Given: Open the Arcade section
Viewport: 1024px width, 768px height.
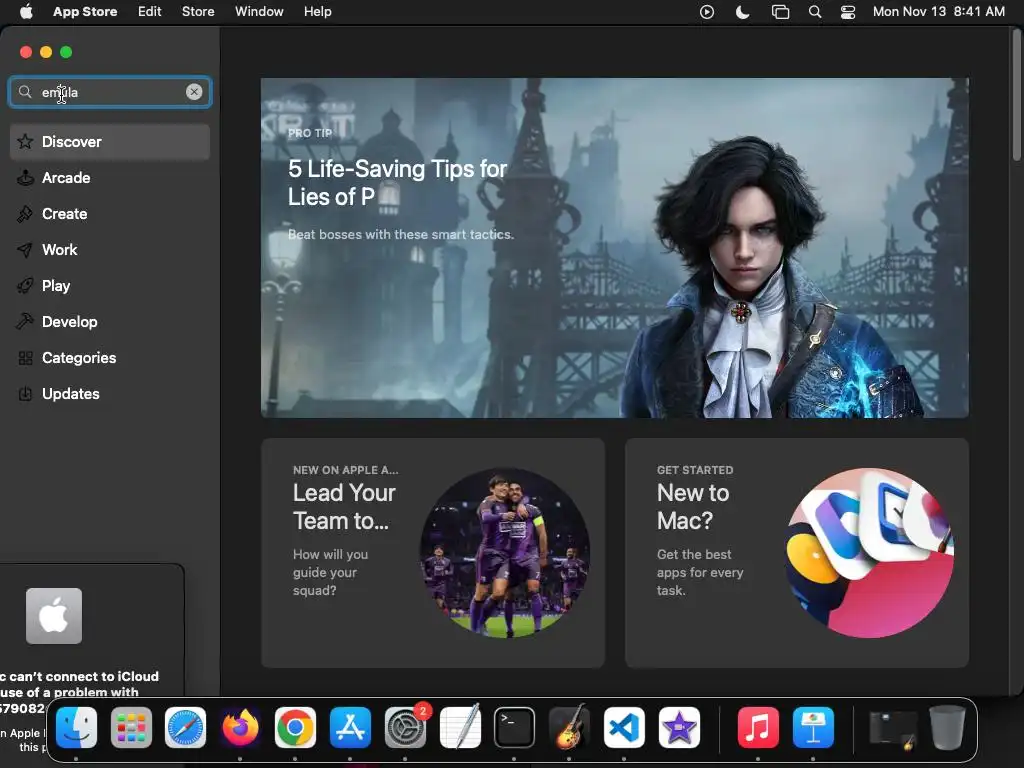Looking at the screenshot, I should click(x=110, y=178).
